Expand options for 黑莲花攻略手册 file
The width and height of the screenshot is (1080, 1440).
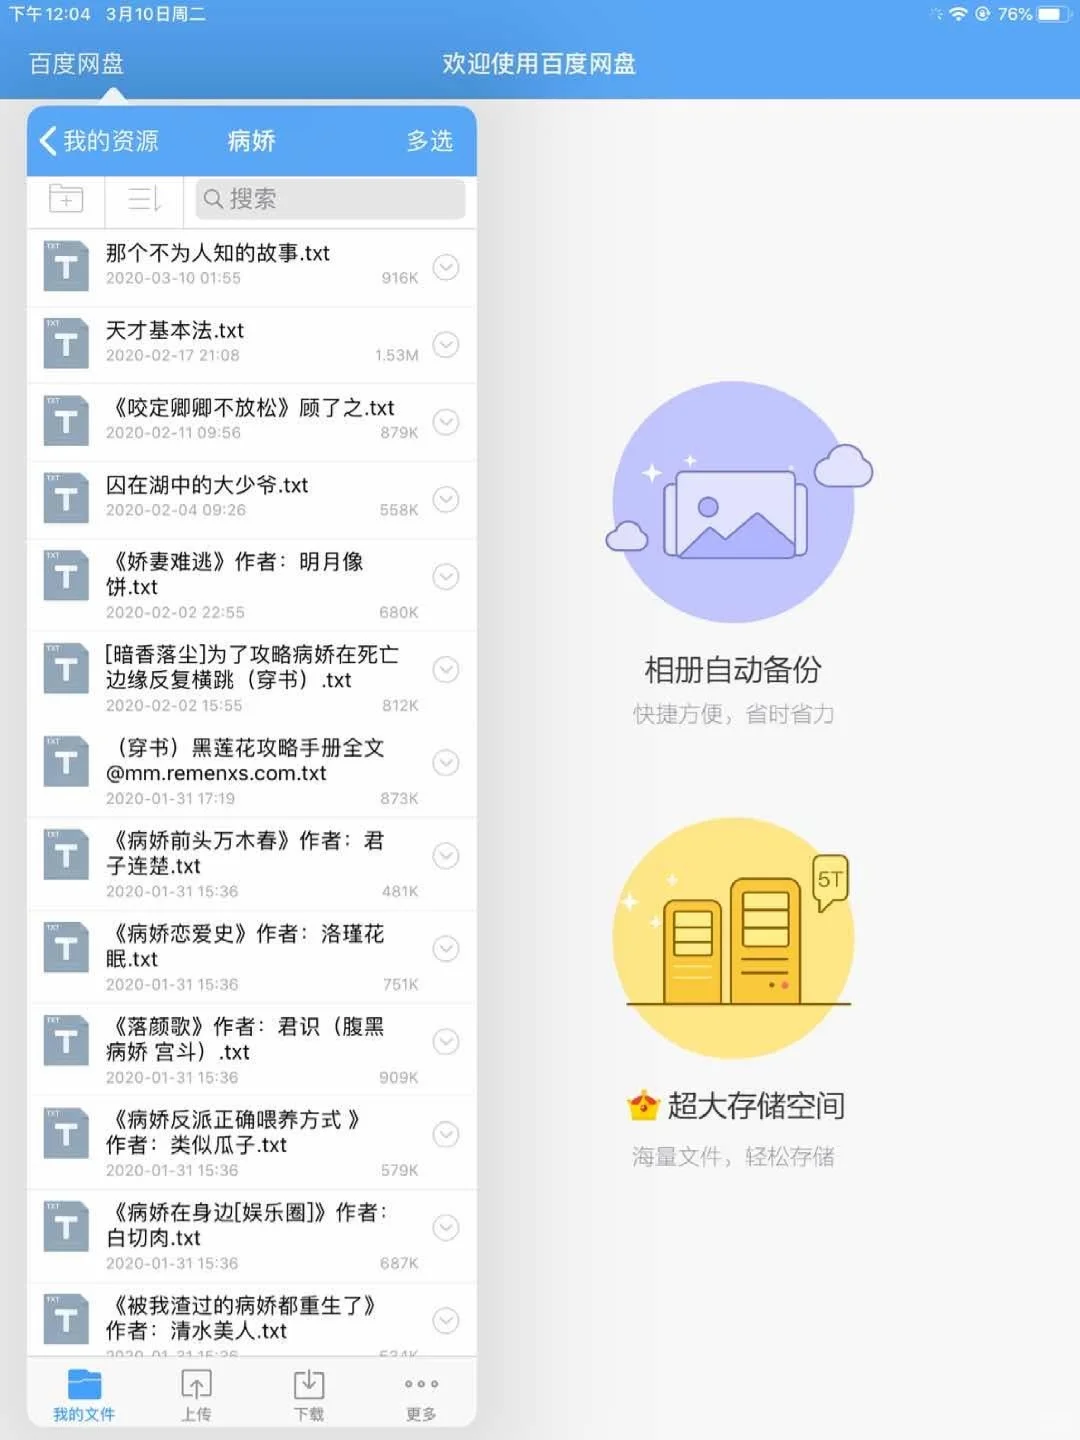pyautogui.click(x=445, y=762)
